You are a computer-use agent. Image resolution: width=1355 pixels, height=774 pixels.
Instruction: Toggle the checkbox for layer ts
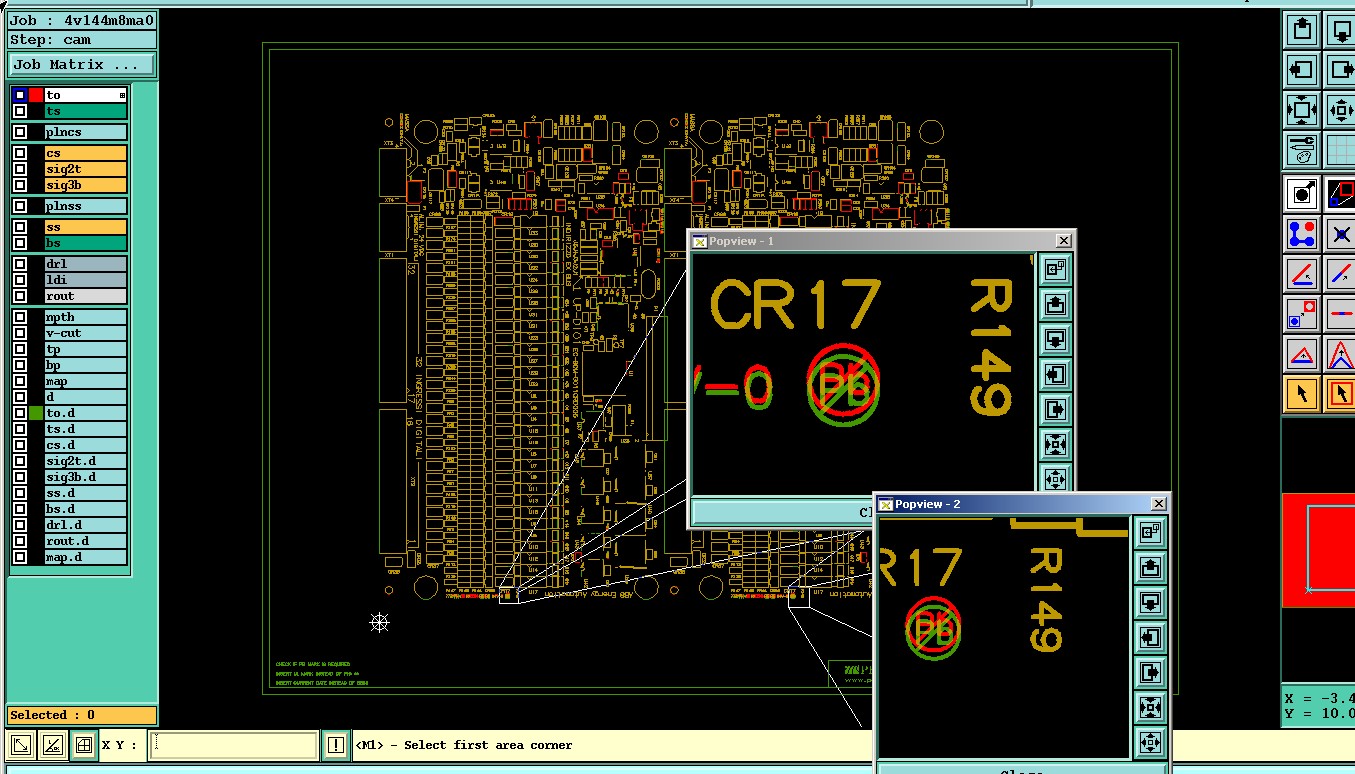[x=20, y=111]
